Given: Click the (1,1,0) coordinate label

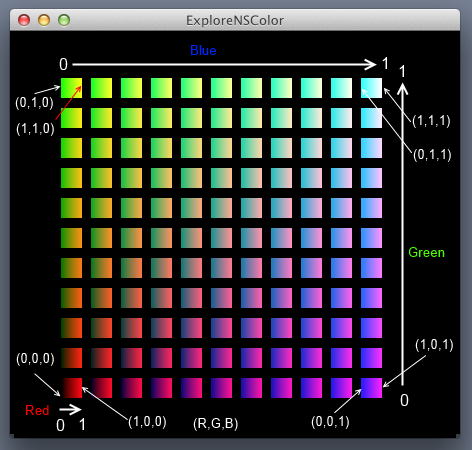Looking at the screenshot, I should [x=35, y=128].
